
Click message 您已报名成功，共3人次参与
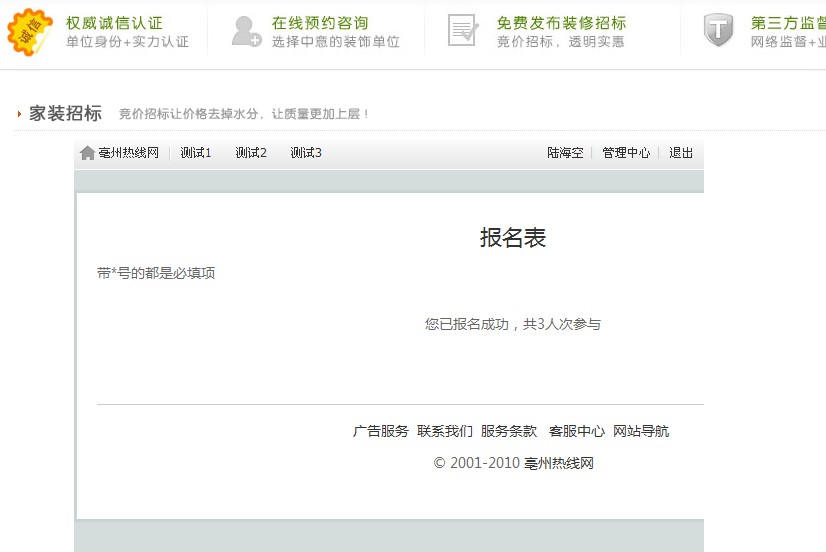point(513,324)
